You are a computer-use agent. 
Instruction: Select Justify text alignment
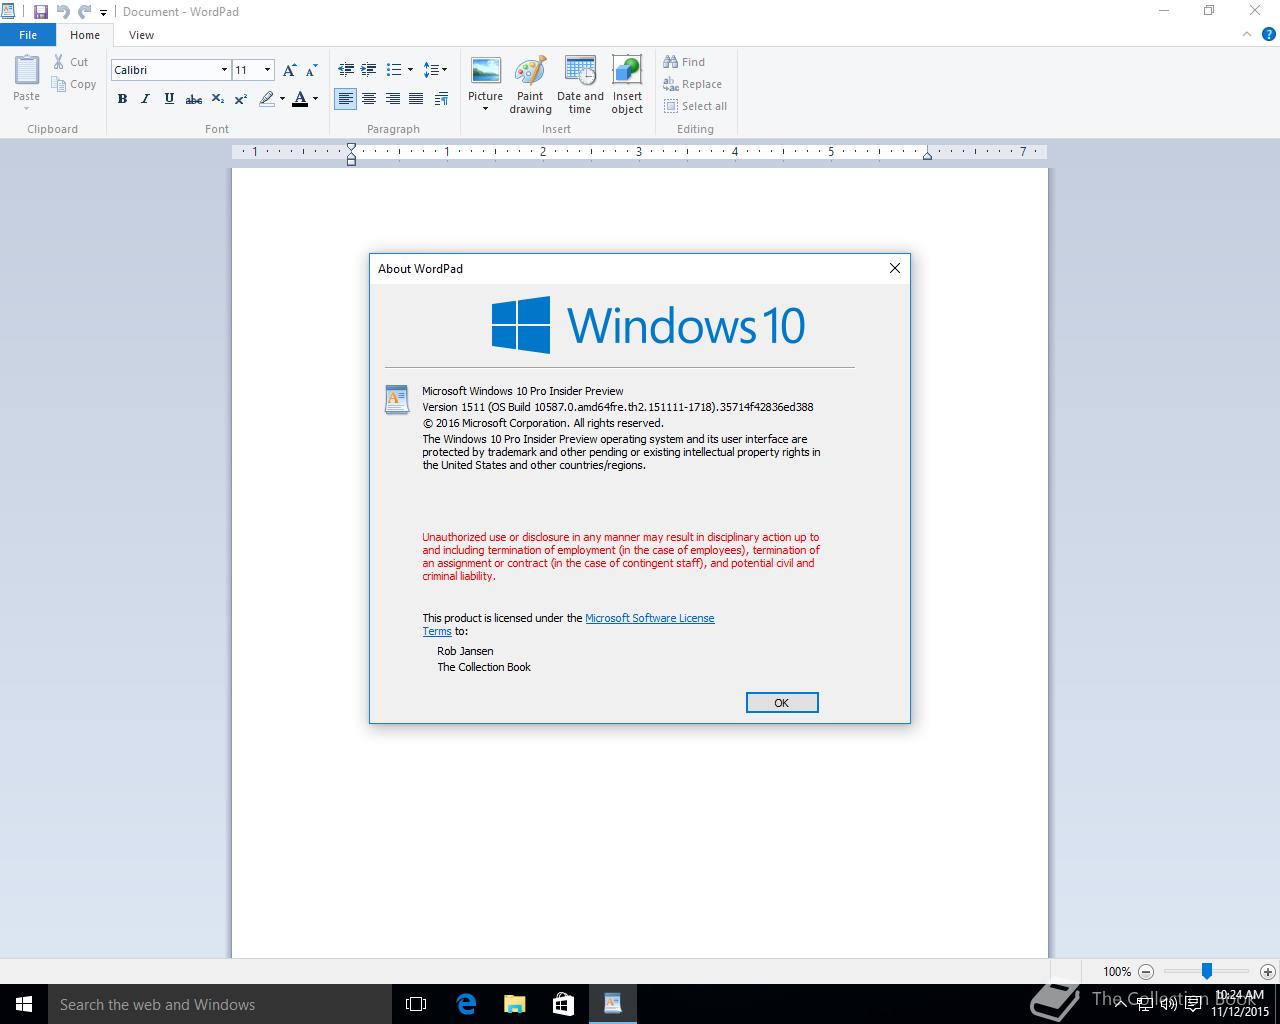click(415, 98)
